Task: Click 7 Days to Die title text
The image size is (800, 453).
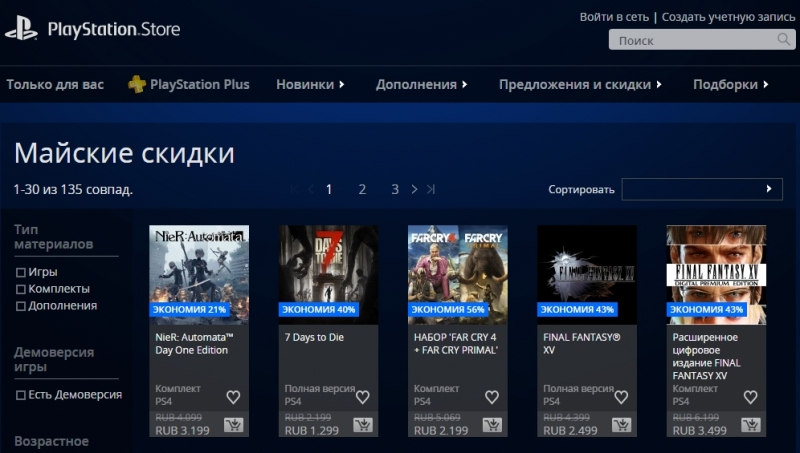Action: 314,337
